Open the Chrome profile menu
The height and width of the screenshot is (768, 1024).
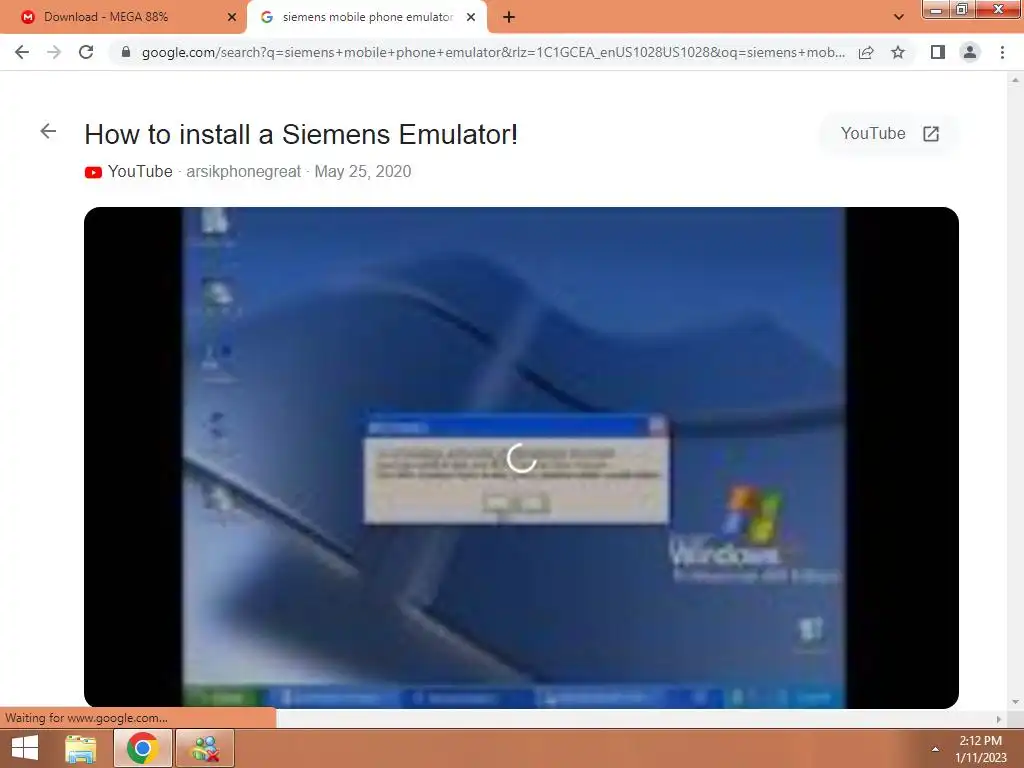970,52
